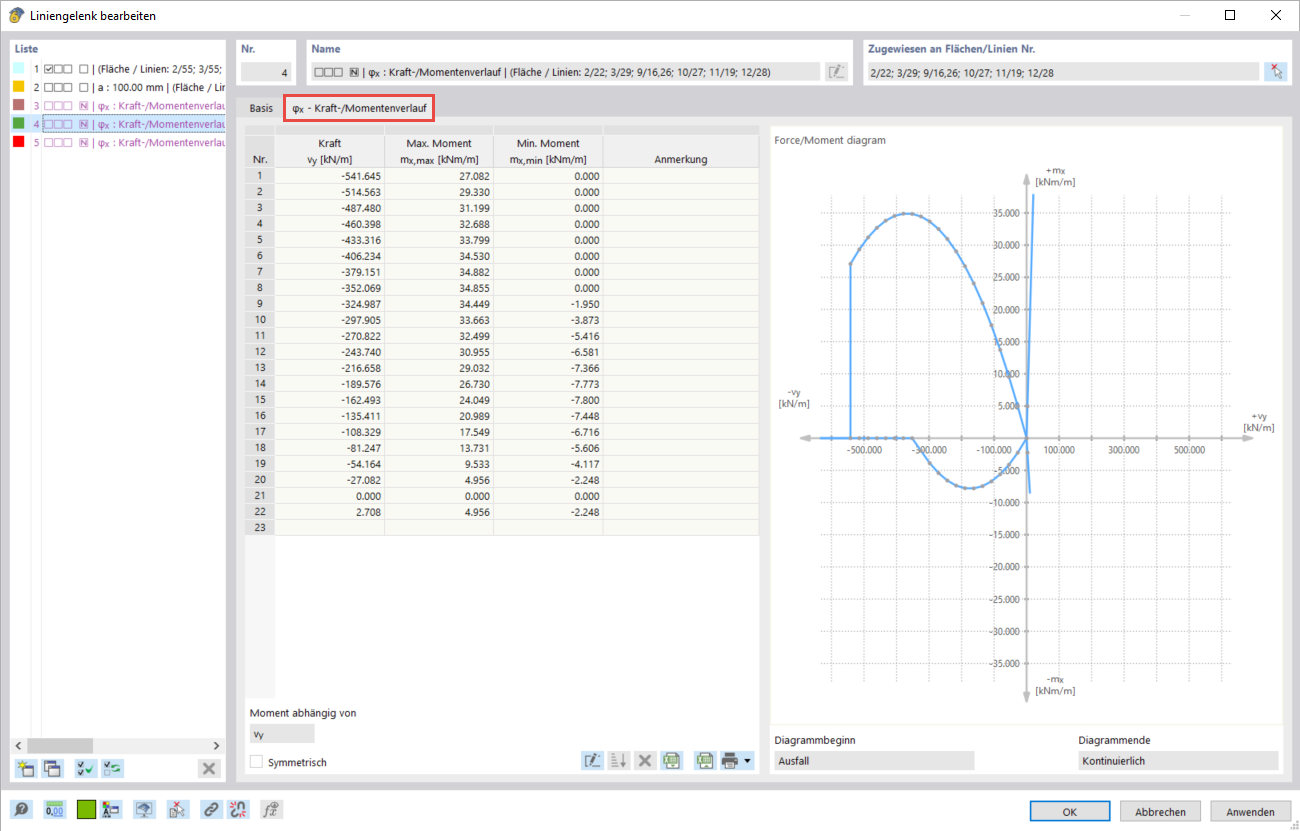Click Max. Moment cell 27.082
1300x831 pixels.
point(439,175)
